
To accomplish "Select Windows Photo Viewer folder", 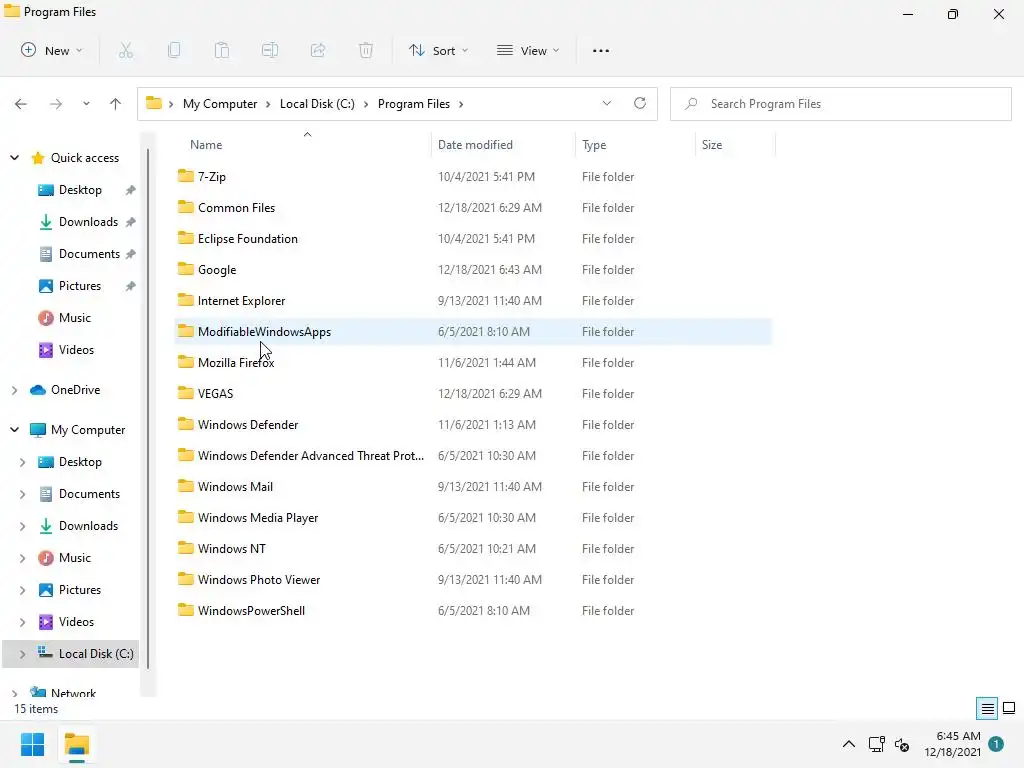I will [x=259, y=579].
